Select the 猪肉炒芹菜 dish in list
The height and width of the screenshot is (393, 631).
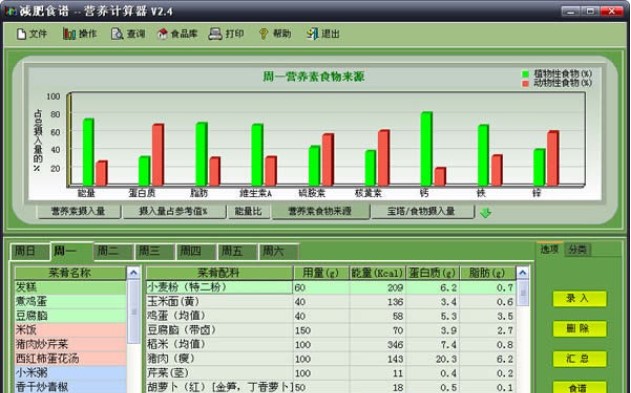pos(70,344)
